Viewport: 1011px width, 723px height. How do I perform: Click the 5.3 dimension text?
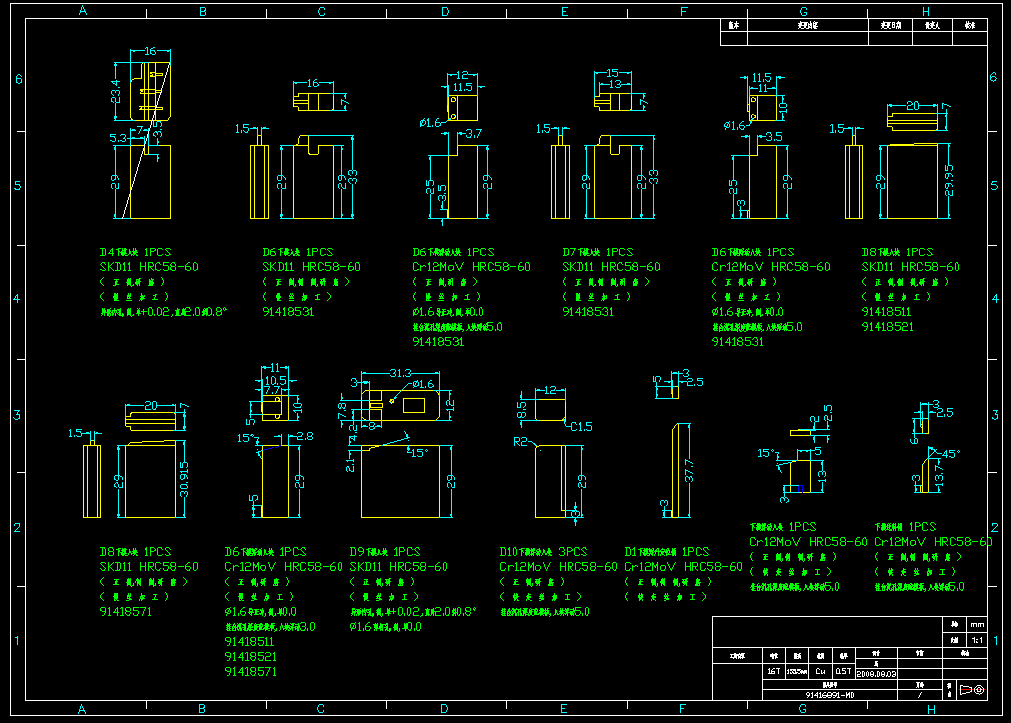click(x=118, y=138)
